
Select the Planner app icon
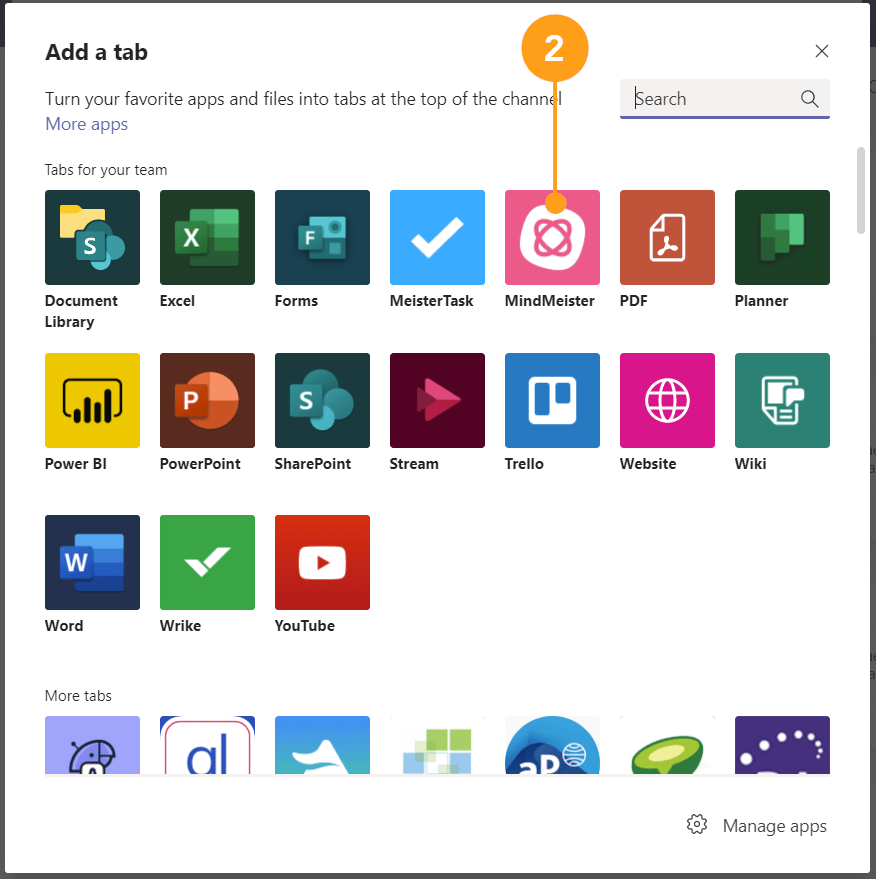point(782,237)
